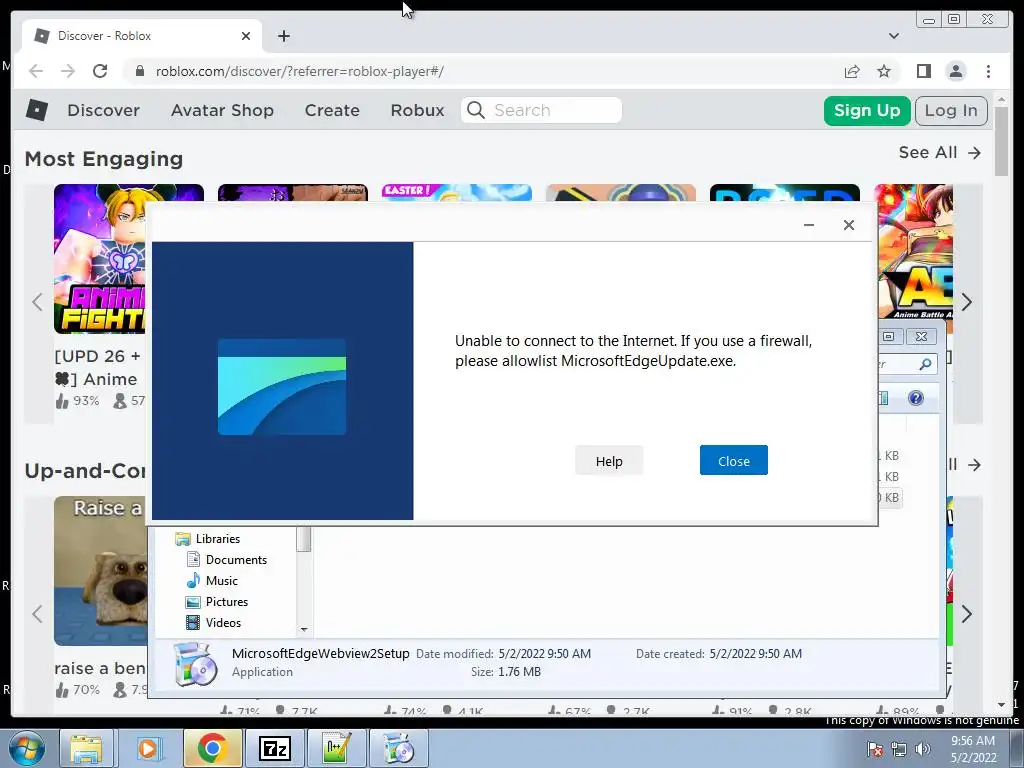This screenshot has width=1024, height=768.
Task: Reload the Roblox page
Action: (x=100, y=71)
